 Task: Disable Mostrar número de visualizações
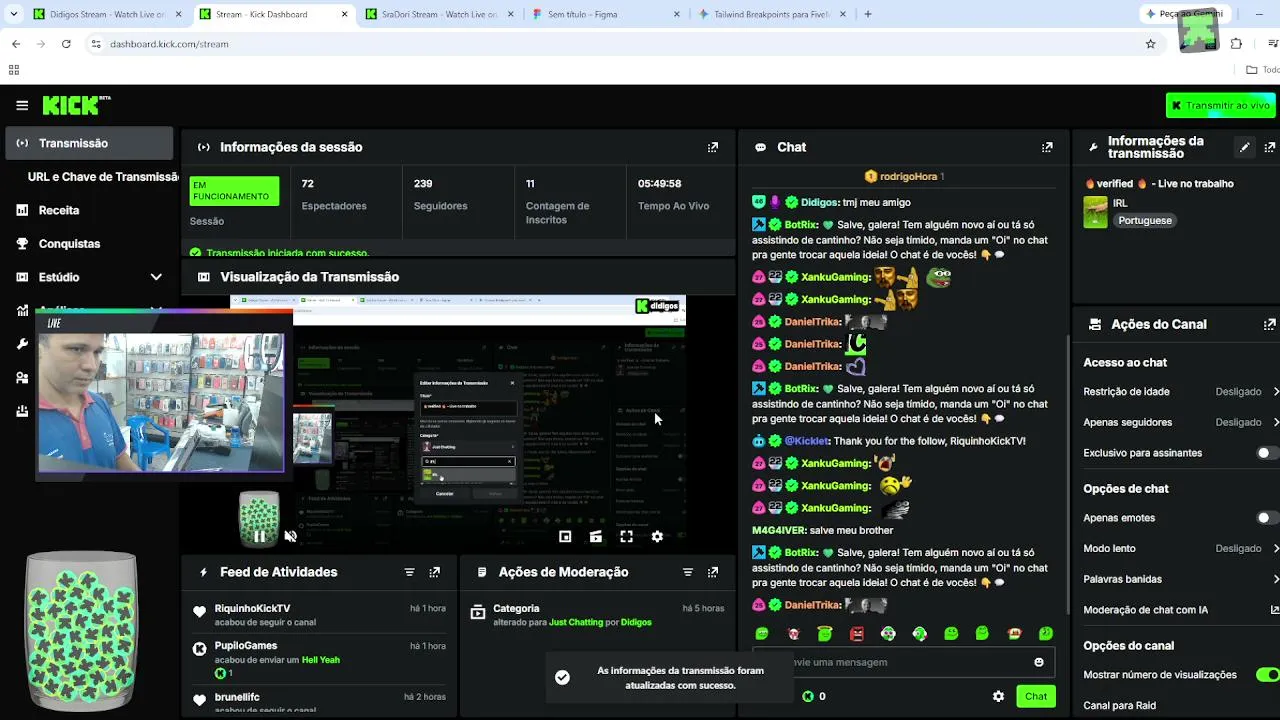click(1267, 675)
